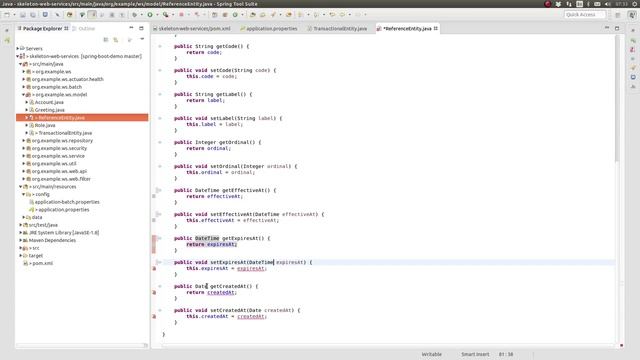The height and width of the screenshot is (360, 640).
Task: Open the Run dropdown arrow
Action: point(157,15)
